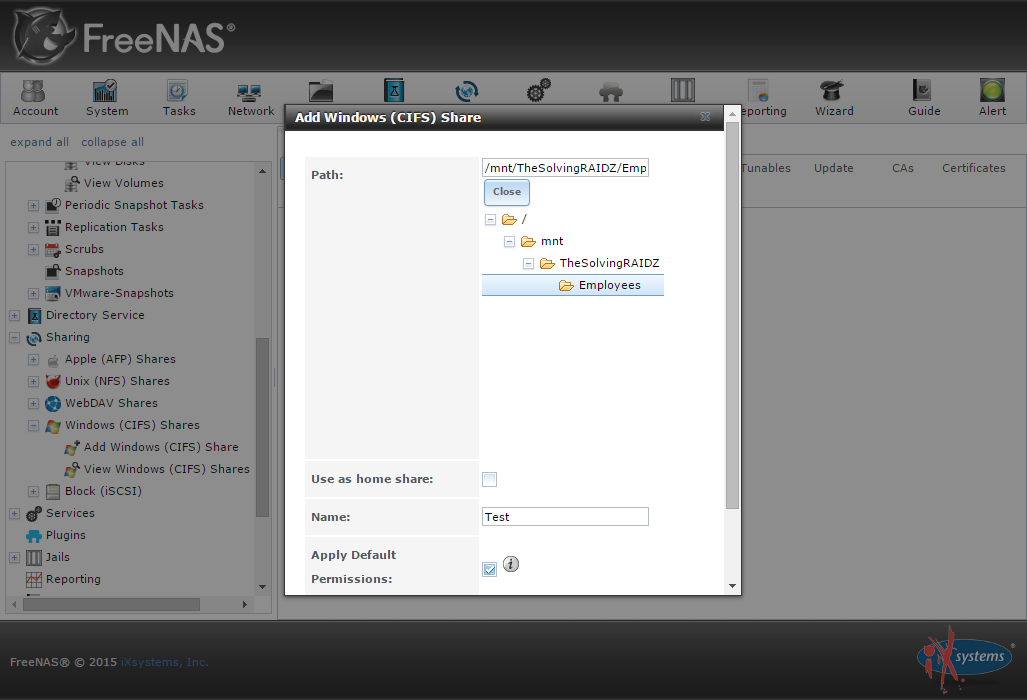Uncheck the Apply Default Permissions checkbox
1027x700 pixels.
(489, 569)
